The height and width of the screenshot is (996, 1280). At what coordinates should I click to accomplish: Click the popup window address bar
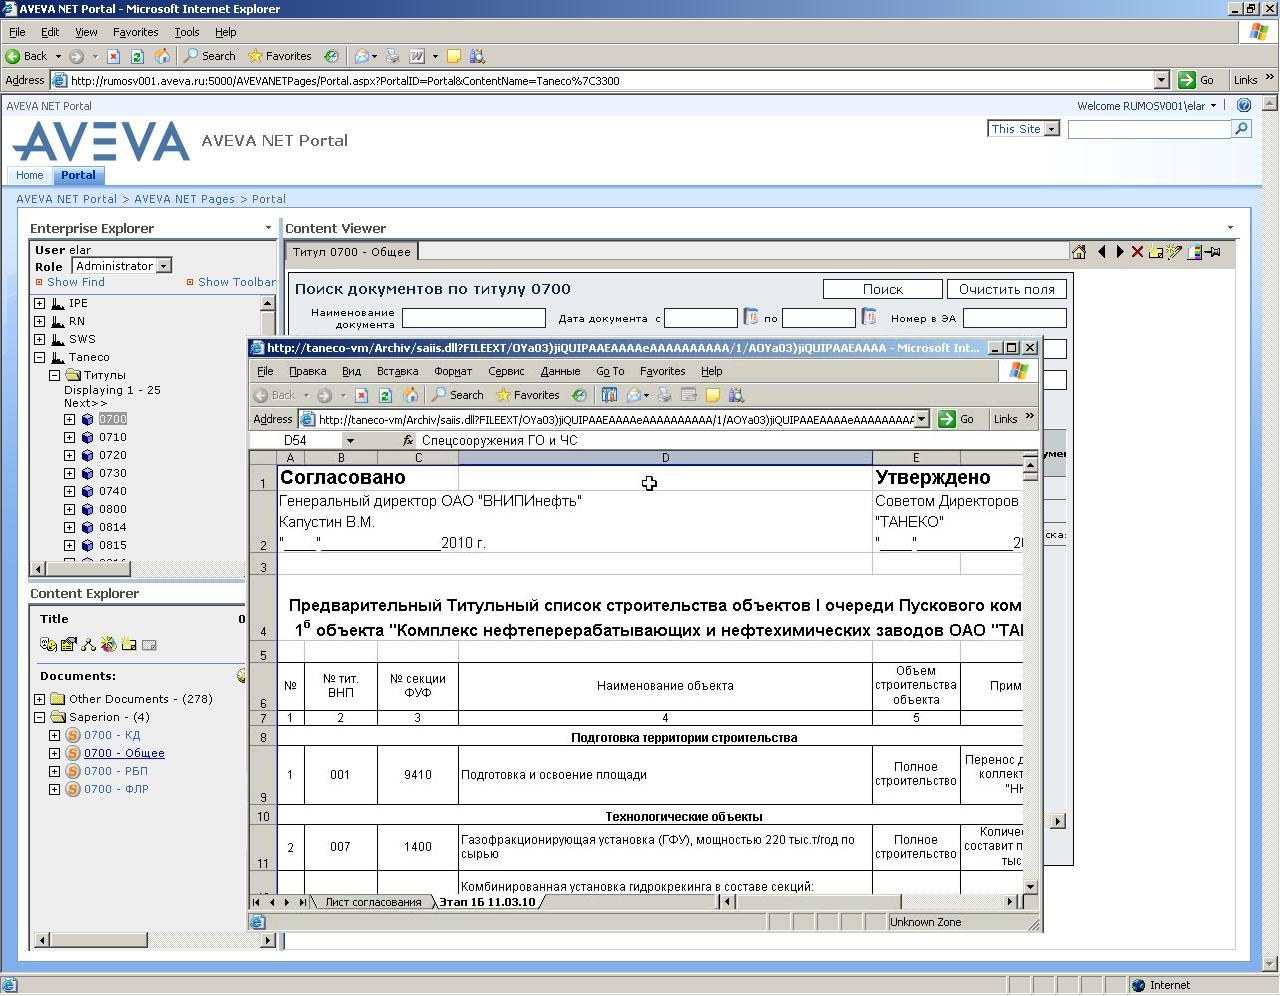point(616,420)
